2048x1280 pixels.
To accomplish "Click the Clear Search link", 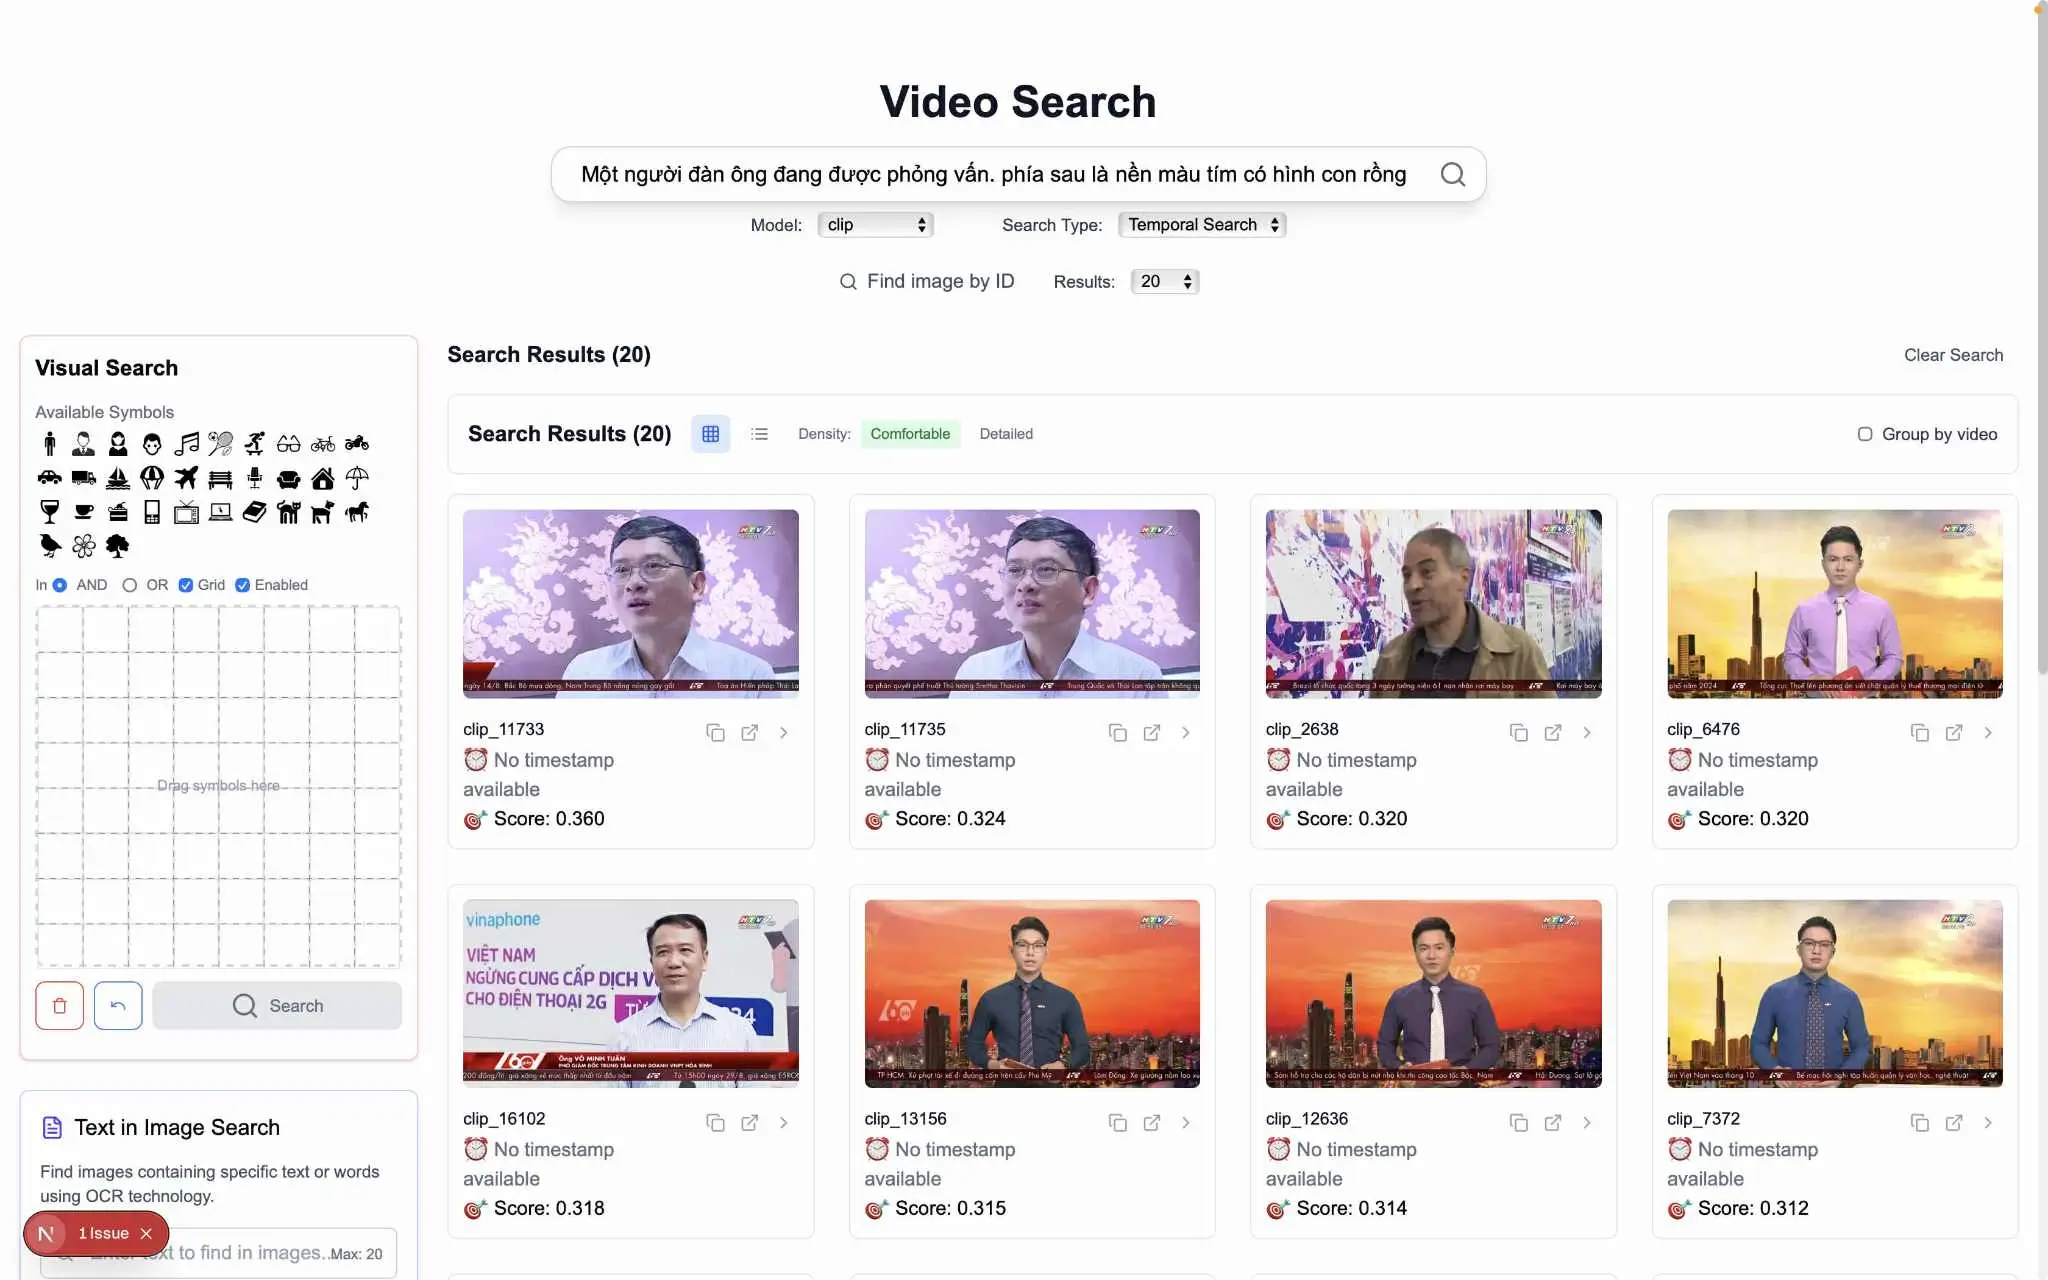I will click(1952, 355).
